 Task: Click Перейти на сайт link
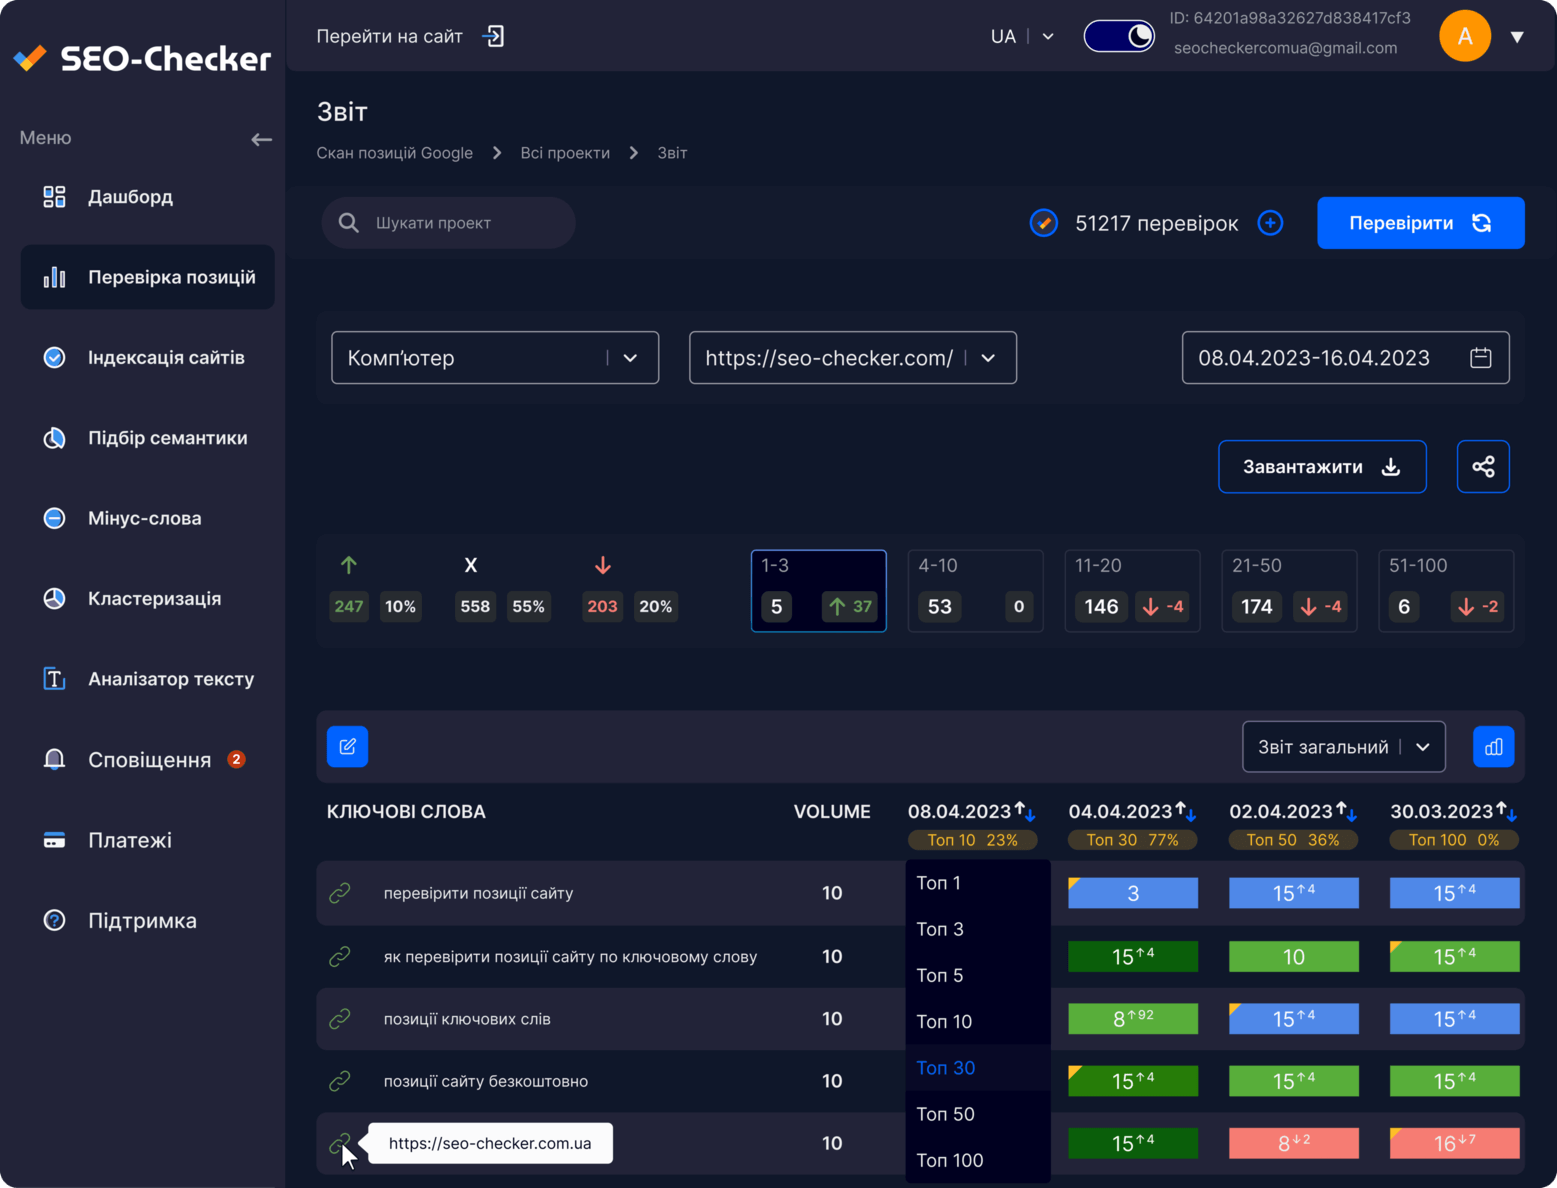tap(389, 36)
